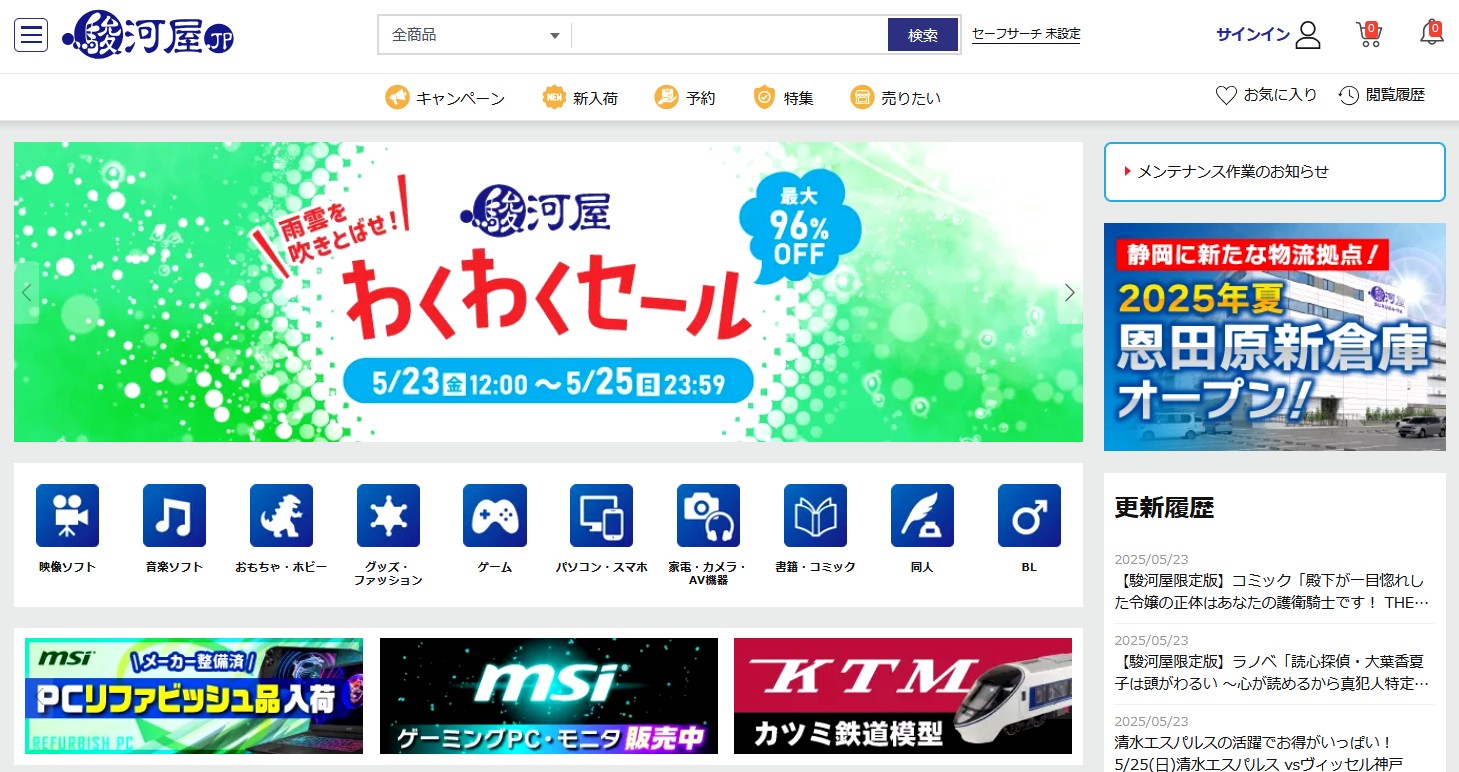This screenshot has width=1459, height=772.
Task: Open セーフサーチ 未設定 setting link
Action: [x=1026, y=34]
